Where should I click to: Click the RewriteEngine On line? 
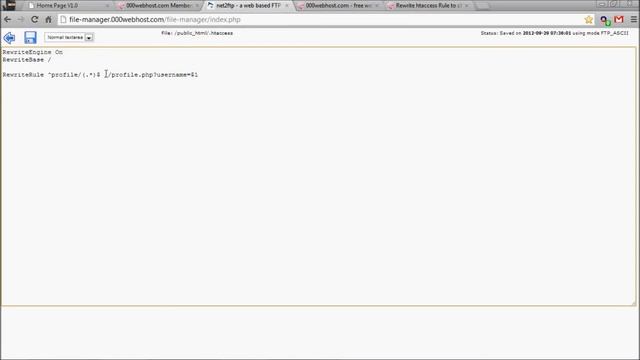pyautogui.click(x=33, y=52)
